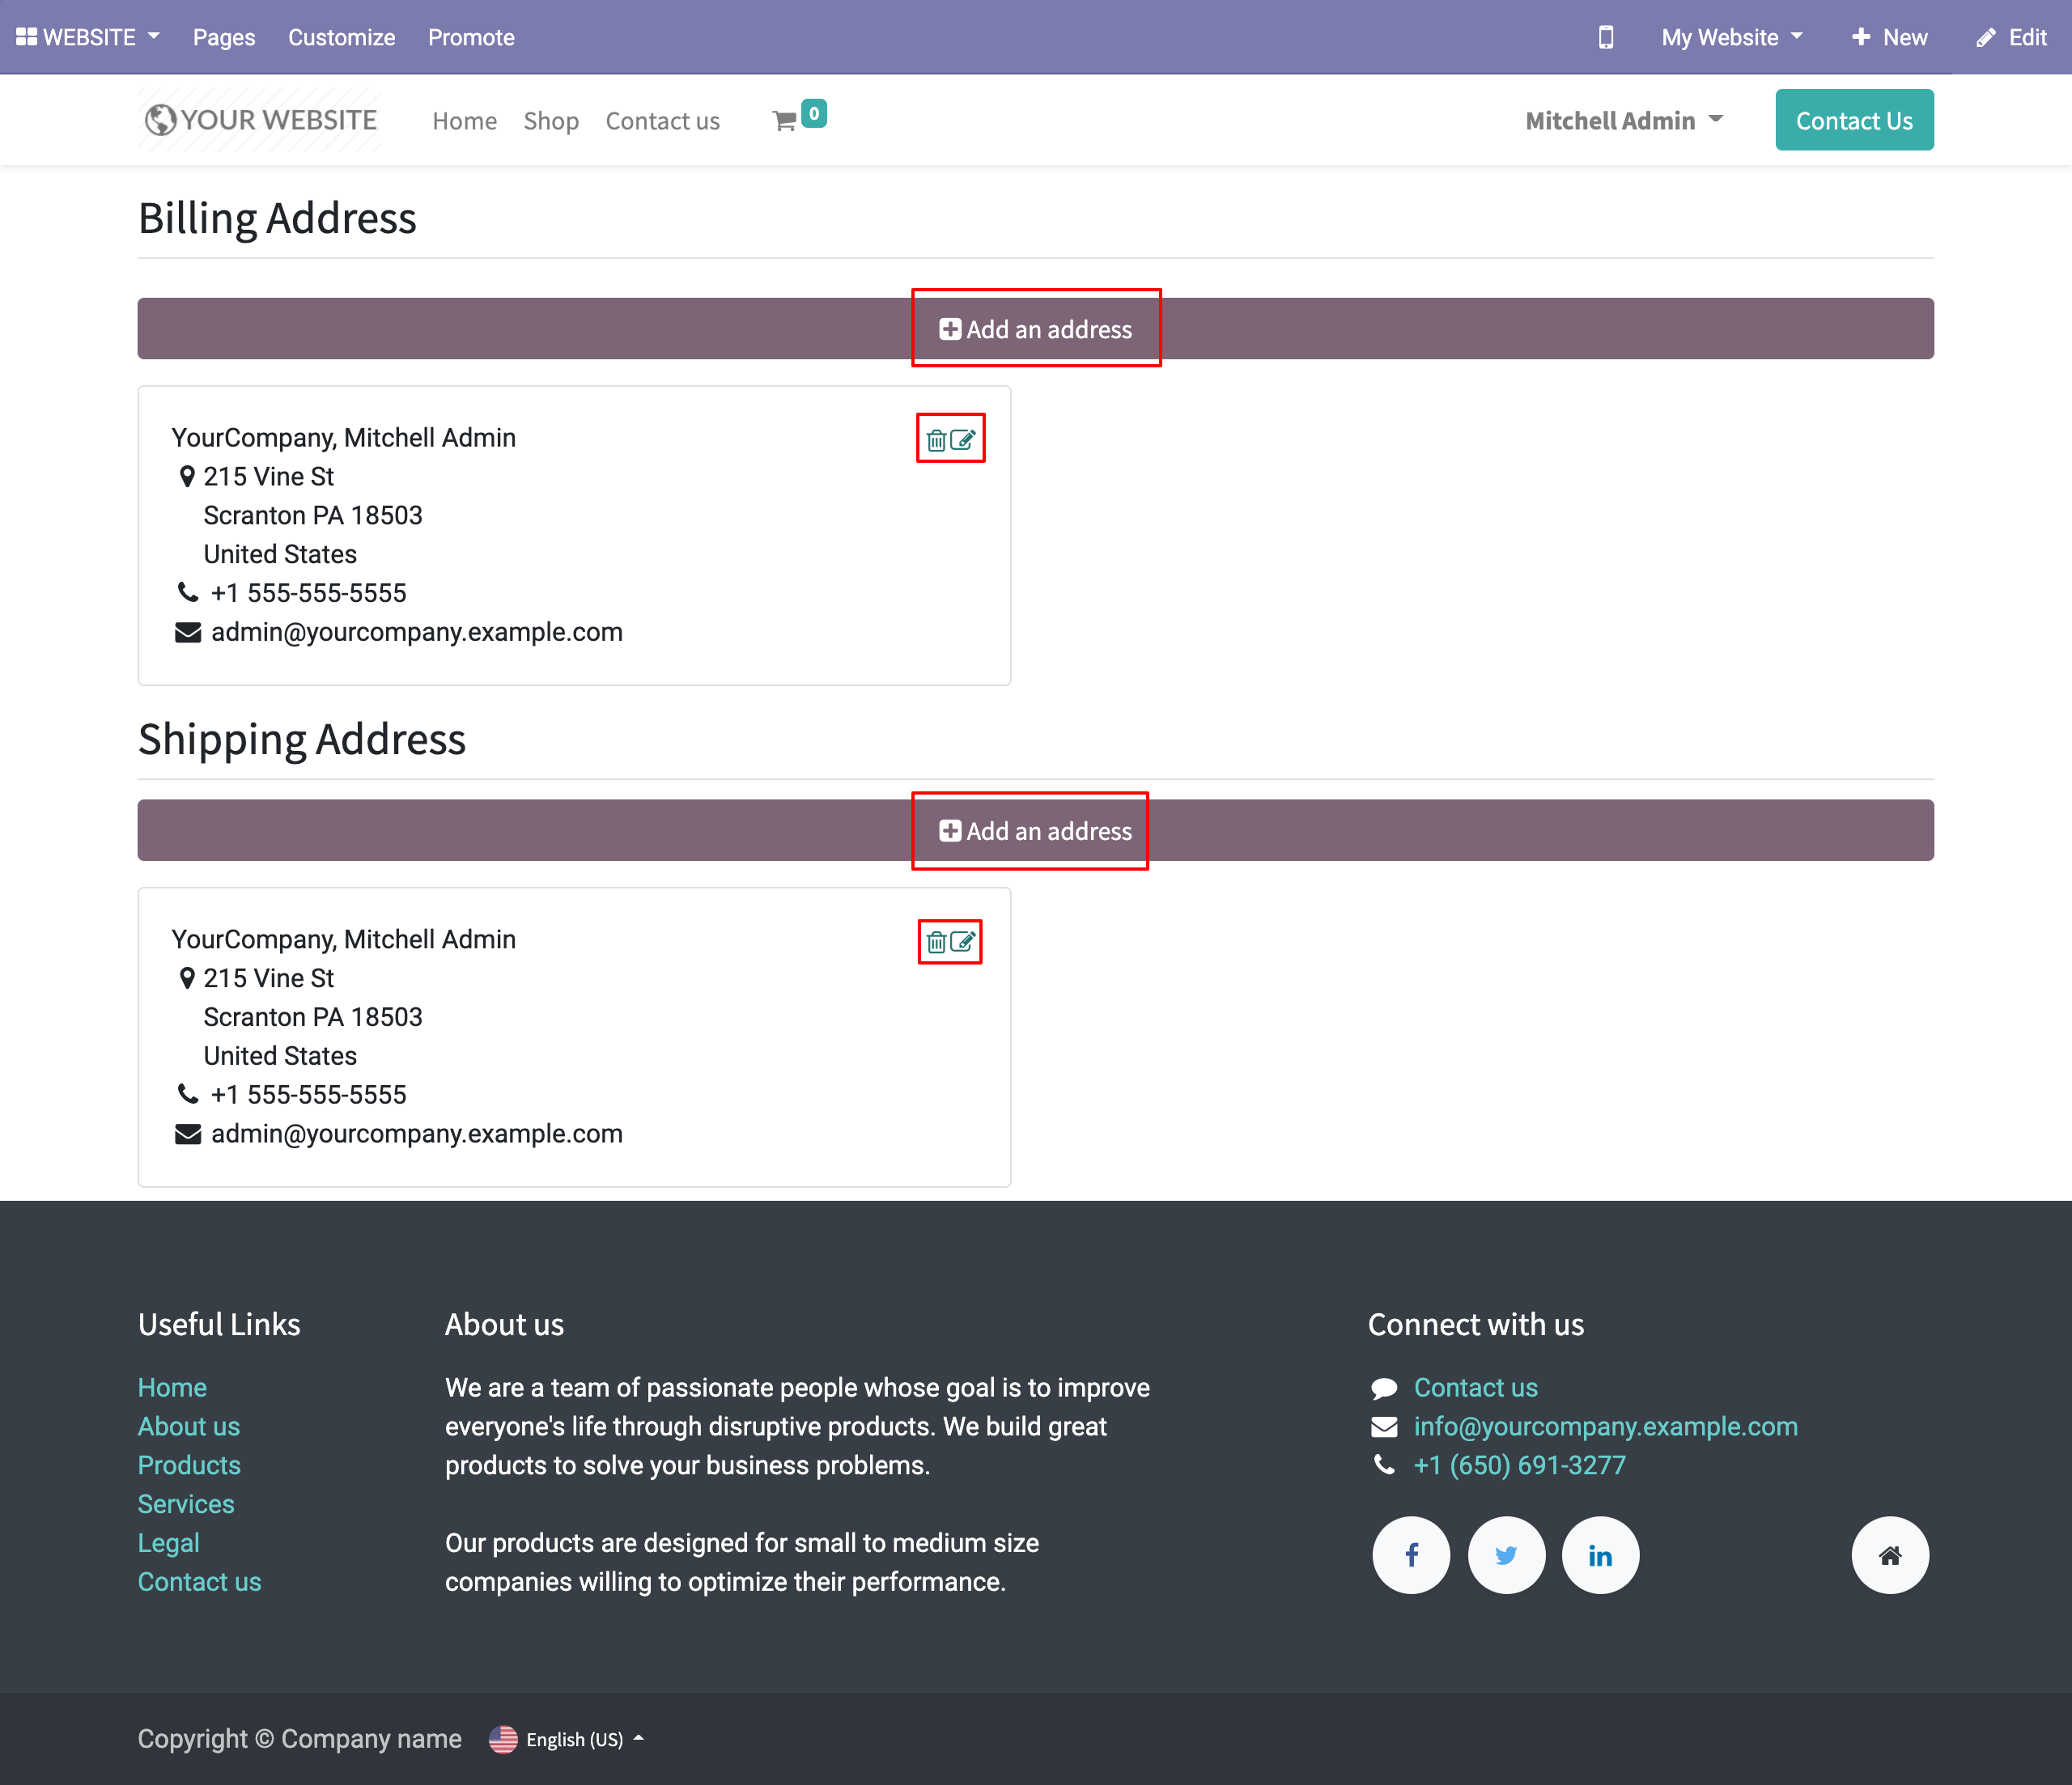
Task: Delete the billing address via trash icon
Action: click(936, 440)
